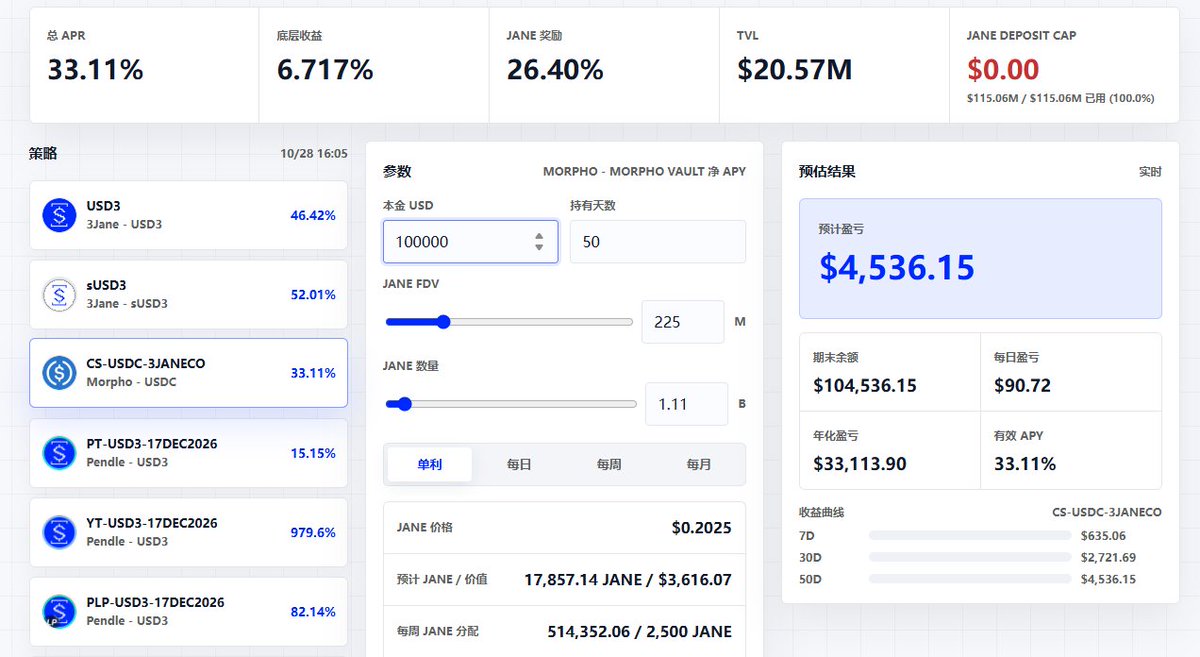Click the USD3 strategy token icon

[x=59, y=215]
